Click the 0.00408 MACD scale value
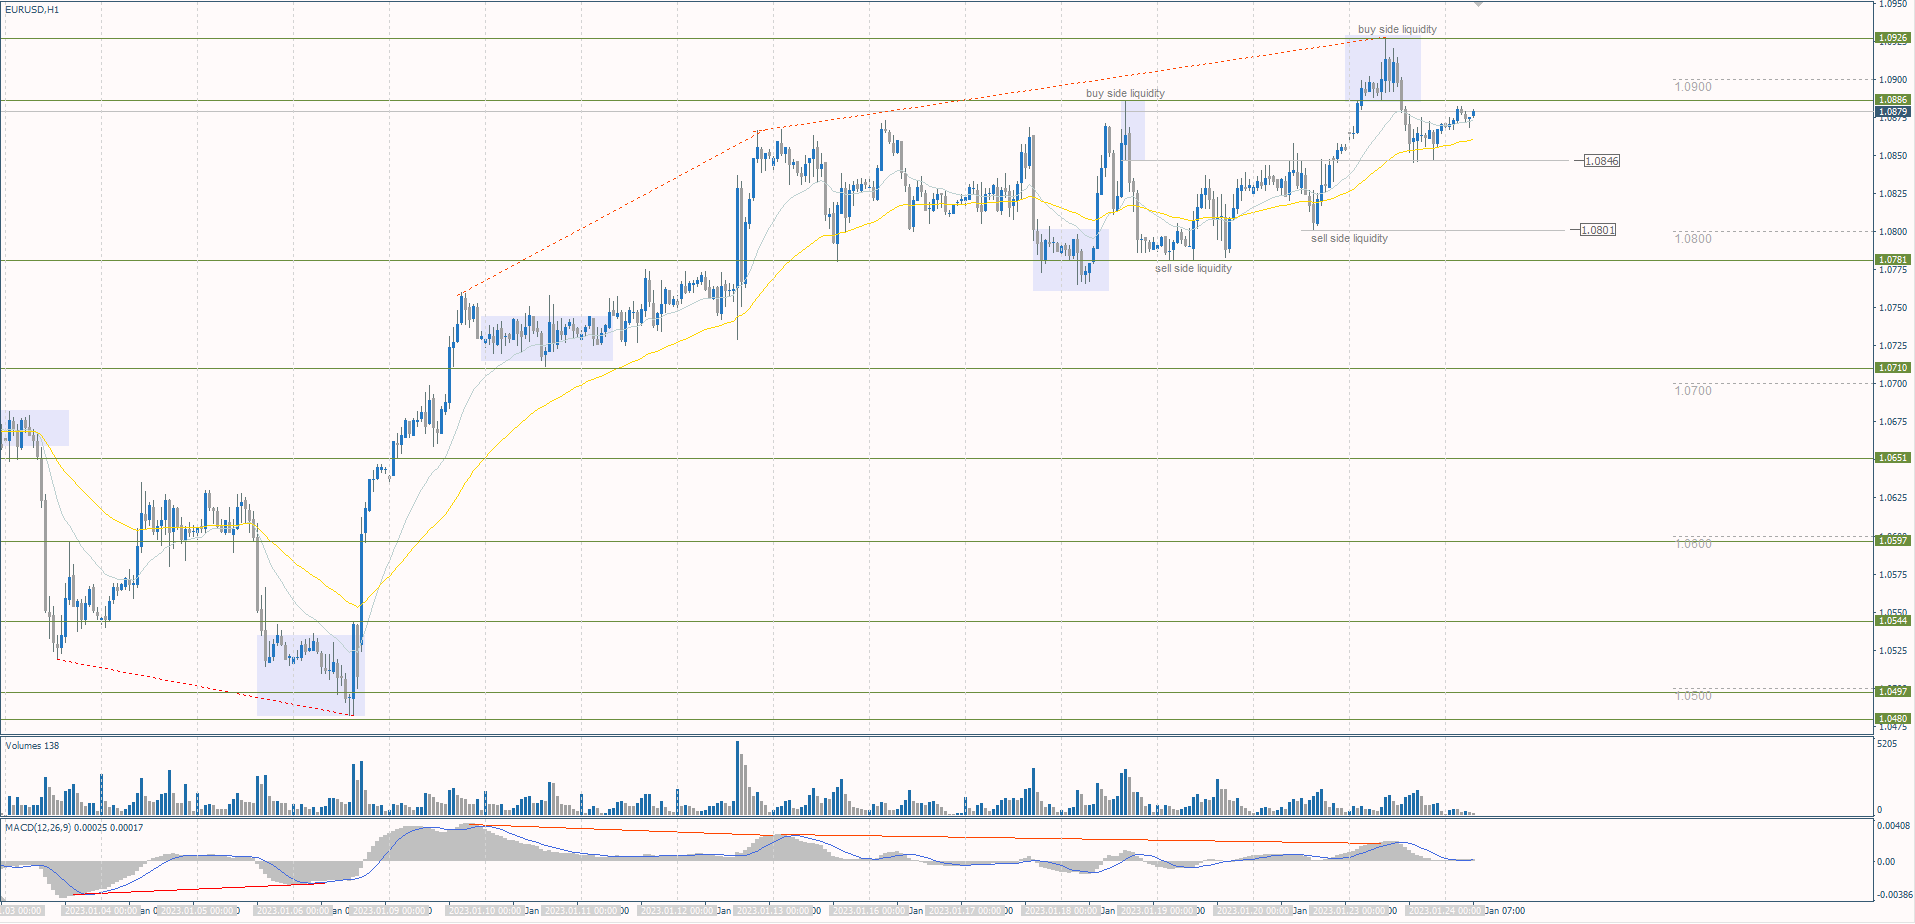1915x924 pixels. pyautogui.click(x=1893, y=826)
